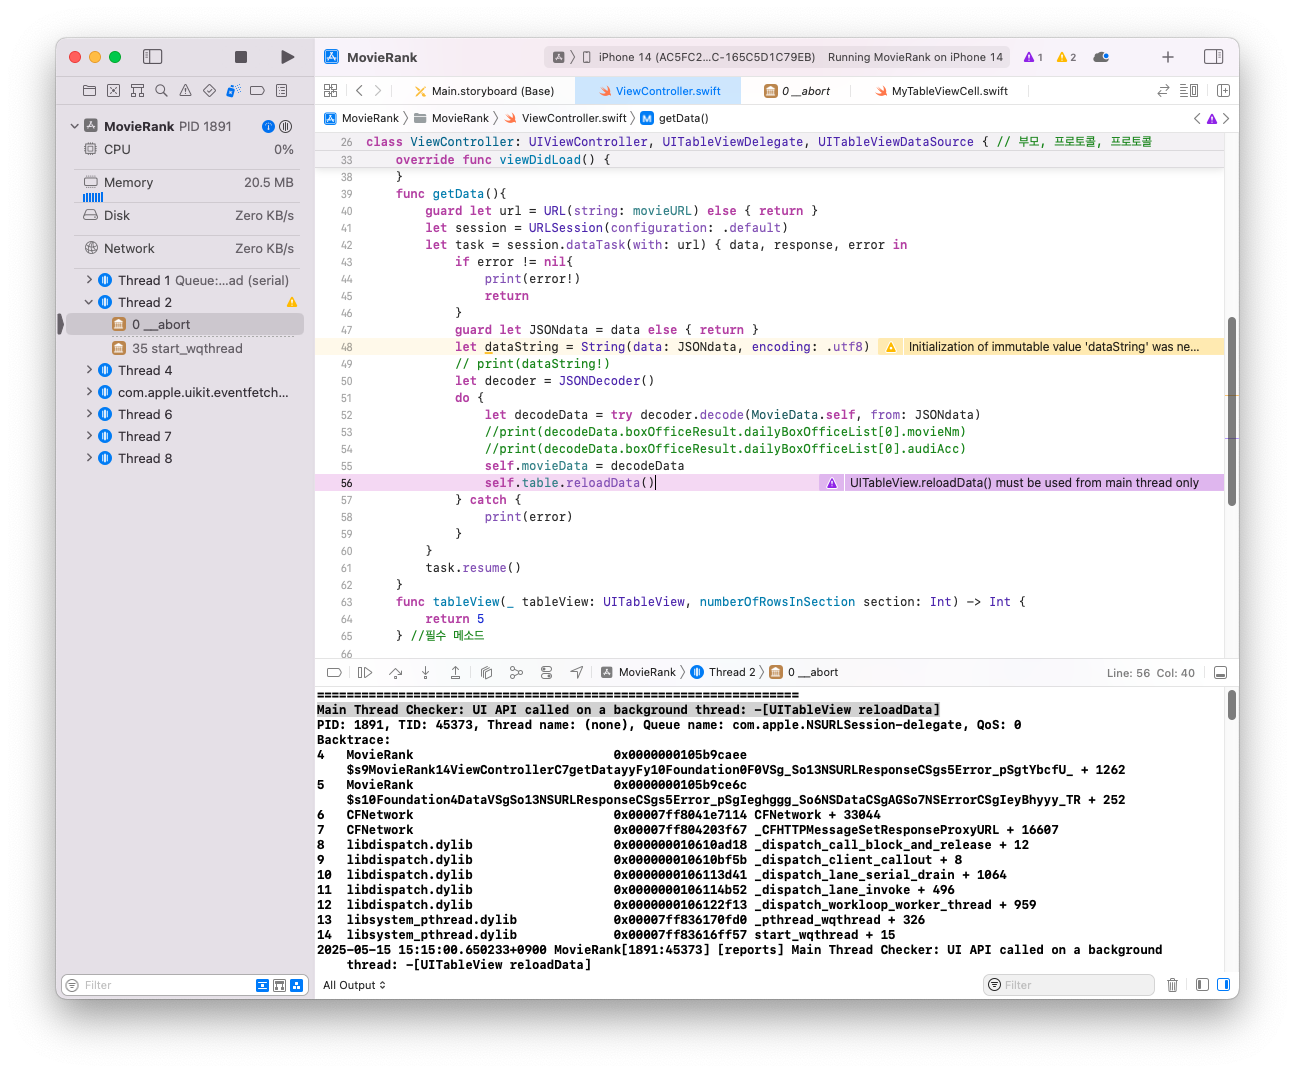Open the find navigator magnifier
Image resolution: width=1295 pixels, height=1073 pixels.
click(161, 90)
